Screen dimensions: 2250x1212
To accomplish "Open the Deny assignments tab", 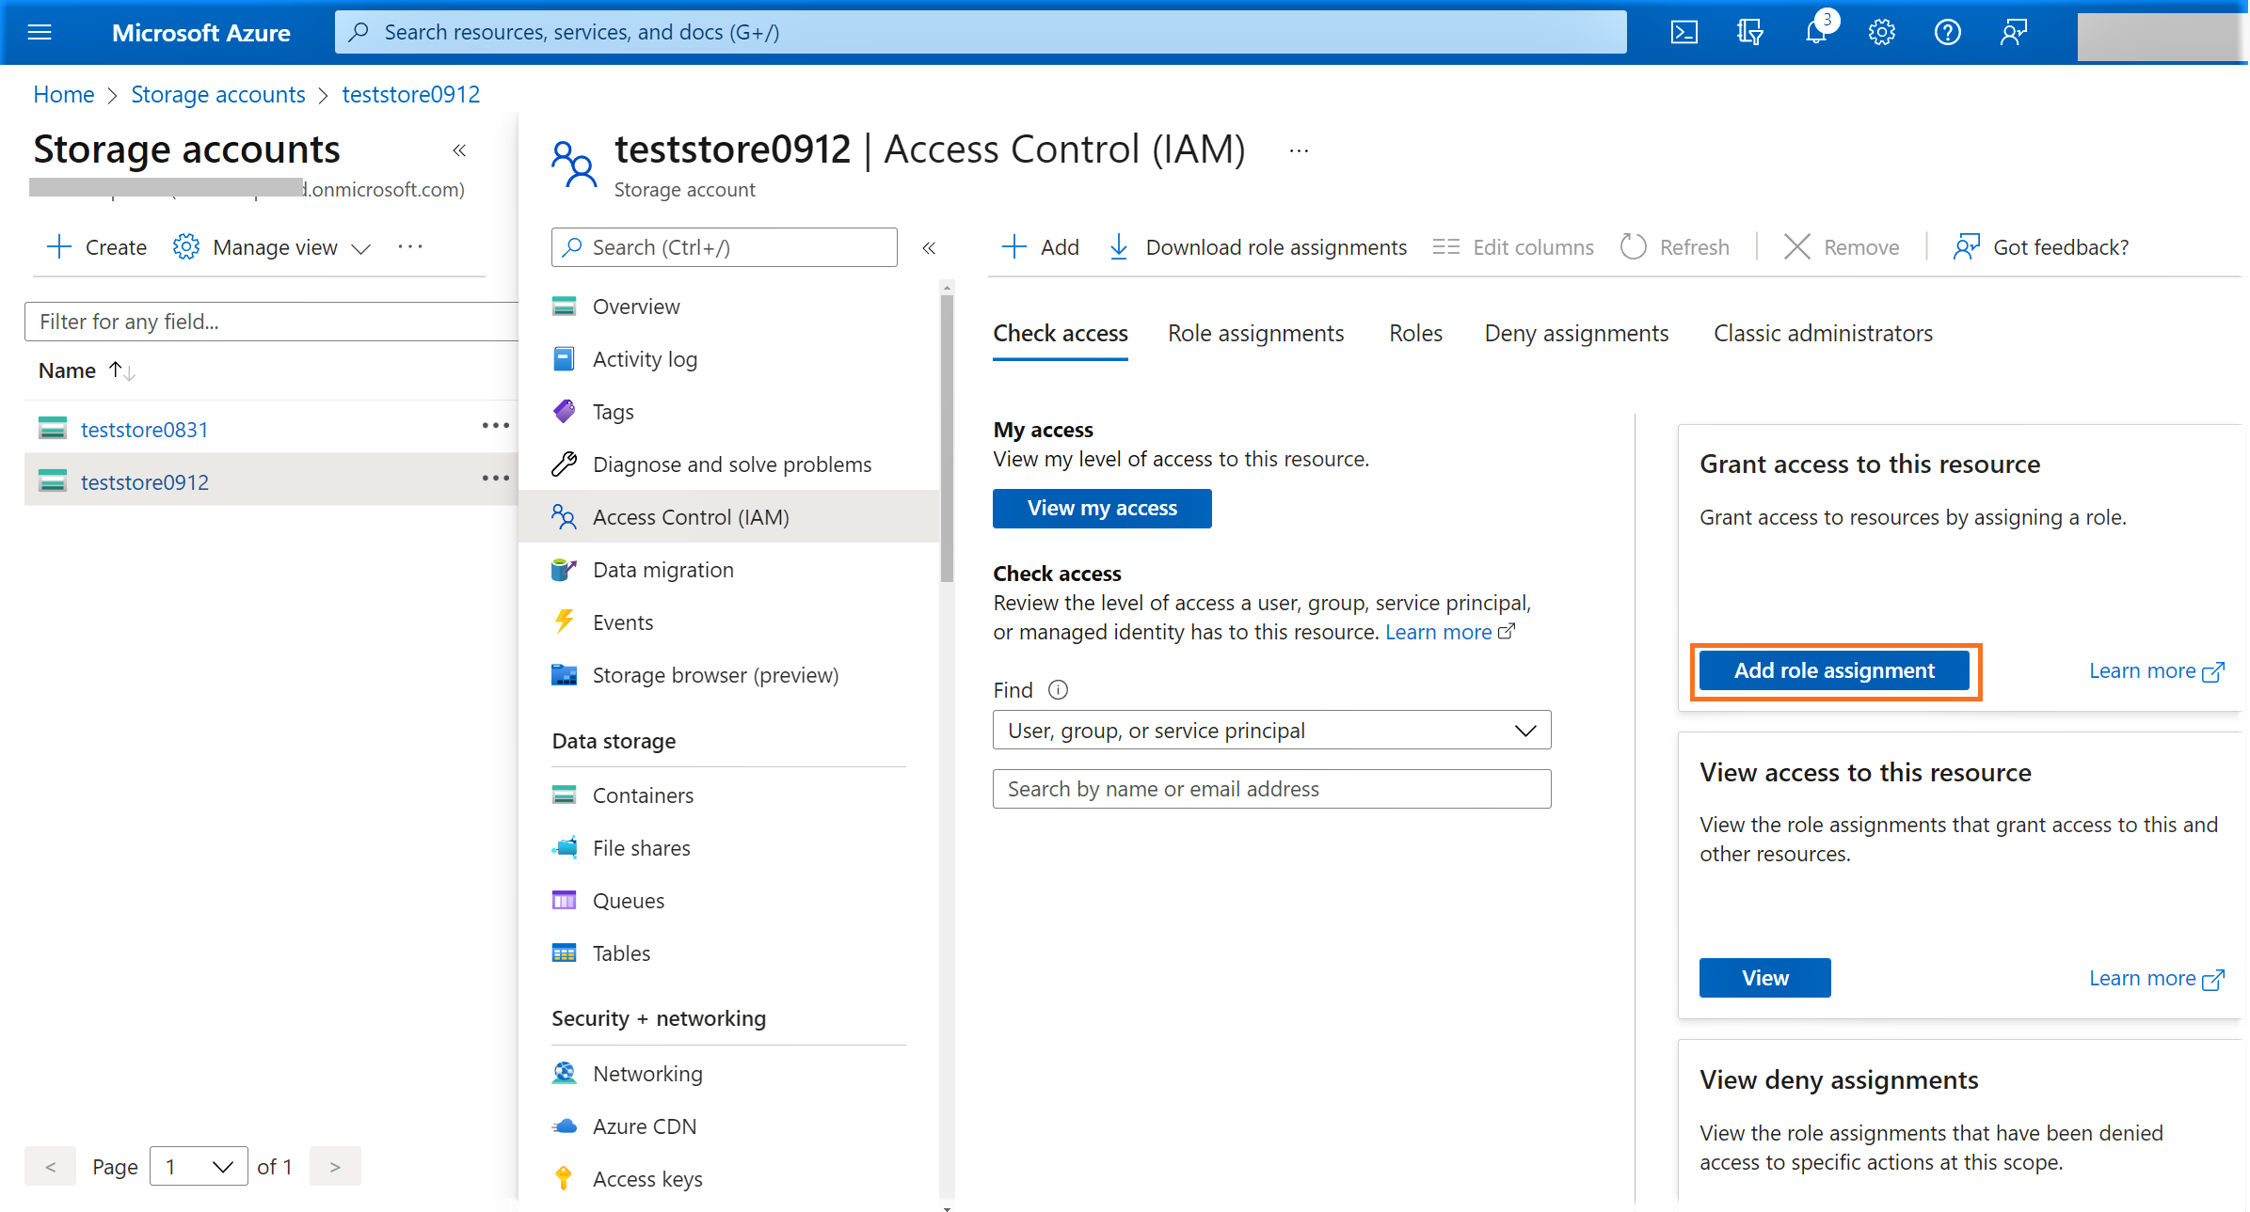I will pyautogui.click(x=1576, y=333).
